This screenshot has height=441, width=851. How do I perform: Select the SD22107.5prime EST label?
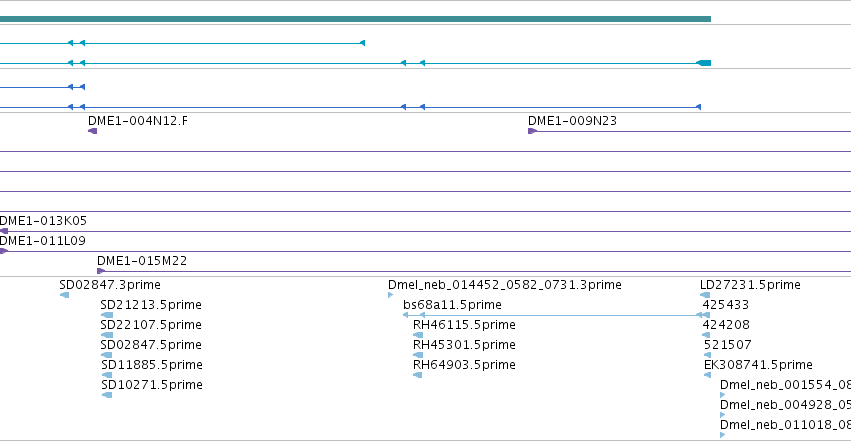pyautogui.click(x=151, y=325)
